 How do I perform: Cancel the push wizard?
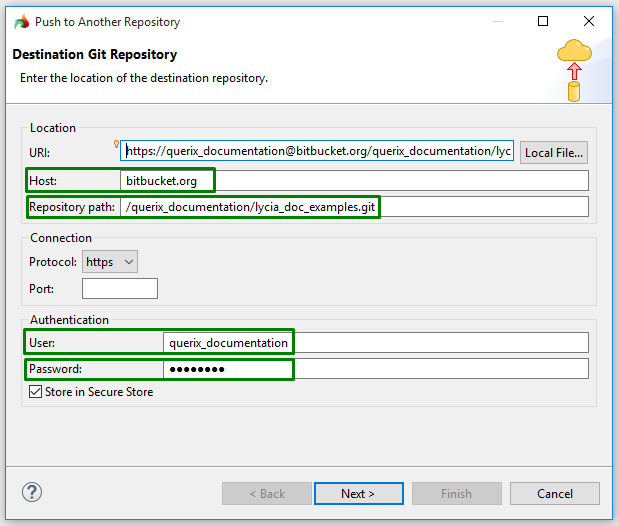point(555,494)
